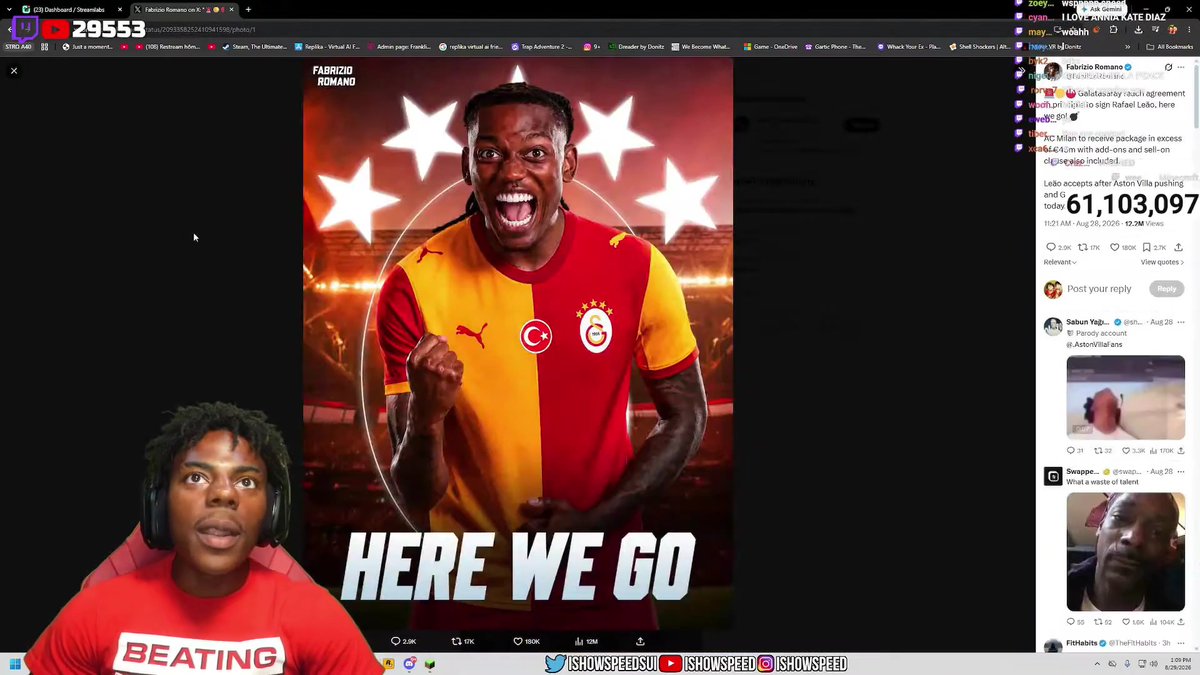Screen dimensions: 1200x675
Task: Click the repost icon below the photo
Action: 456,641
